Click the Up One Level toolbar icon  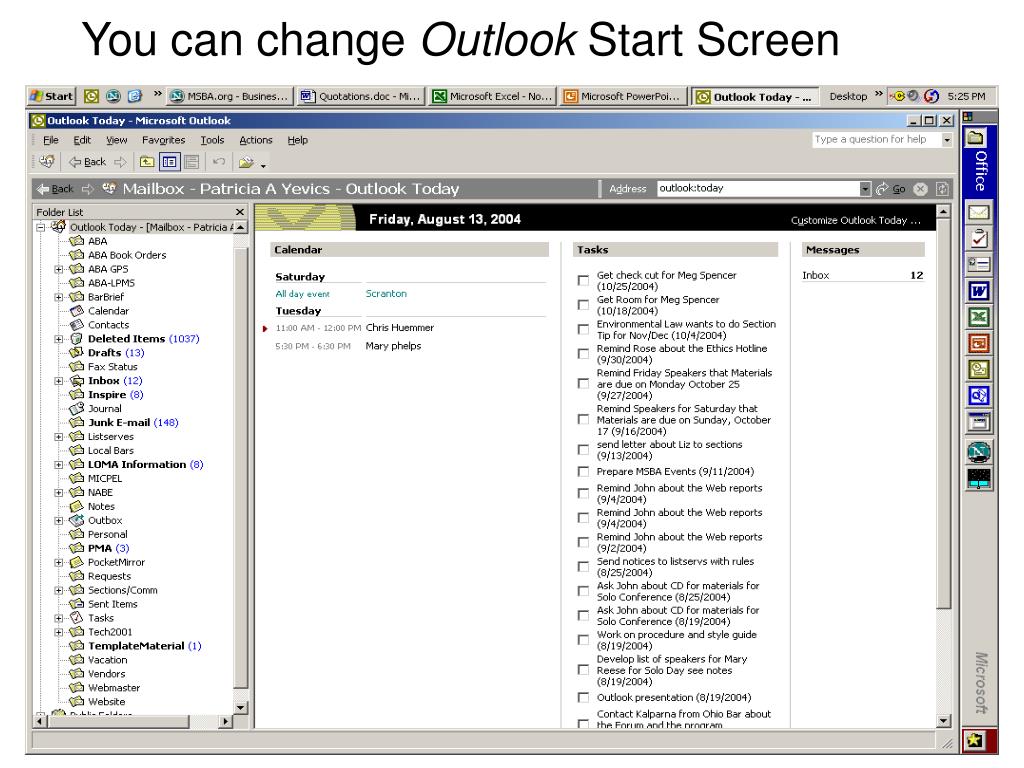147,162
